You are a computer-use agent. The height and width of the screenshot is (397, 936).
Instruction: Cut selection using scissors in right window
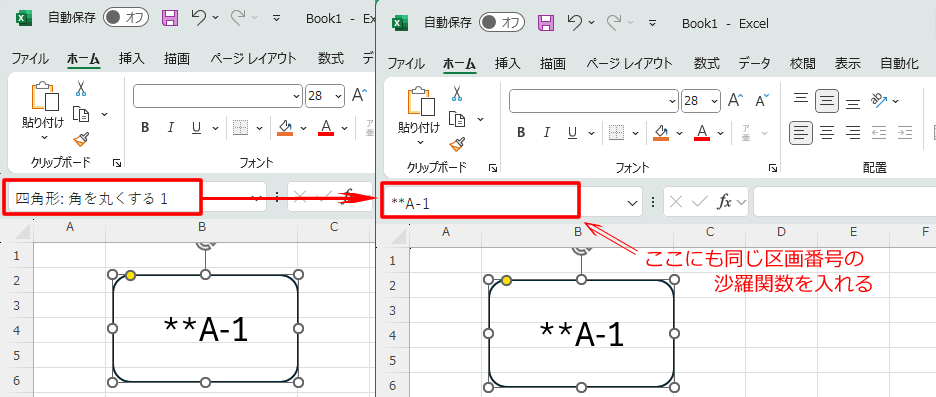click(x=457, y=93)
